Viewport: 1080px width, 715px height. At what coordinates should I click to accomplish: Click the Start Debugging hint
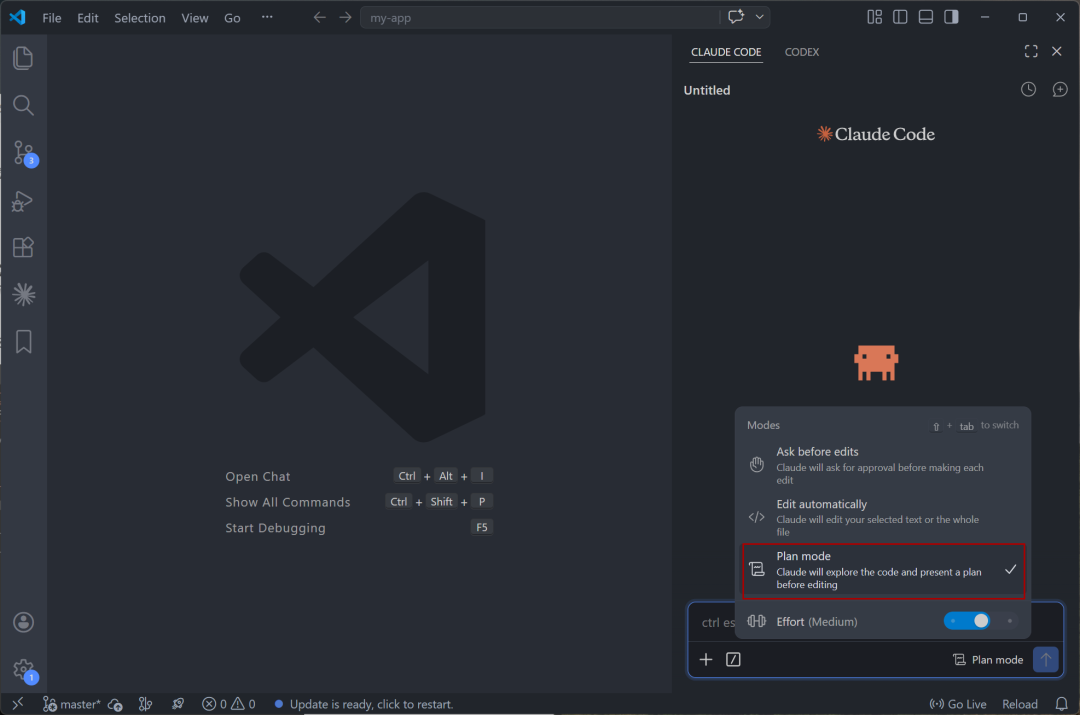275,528
